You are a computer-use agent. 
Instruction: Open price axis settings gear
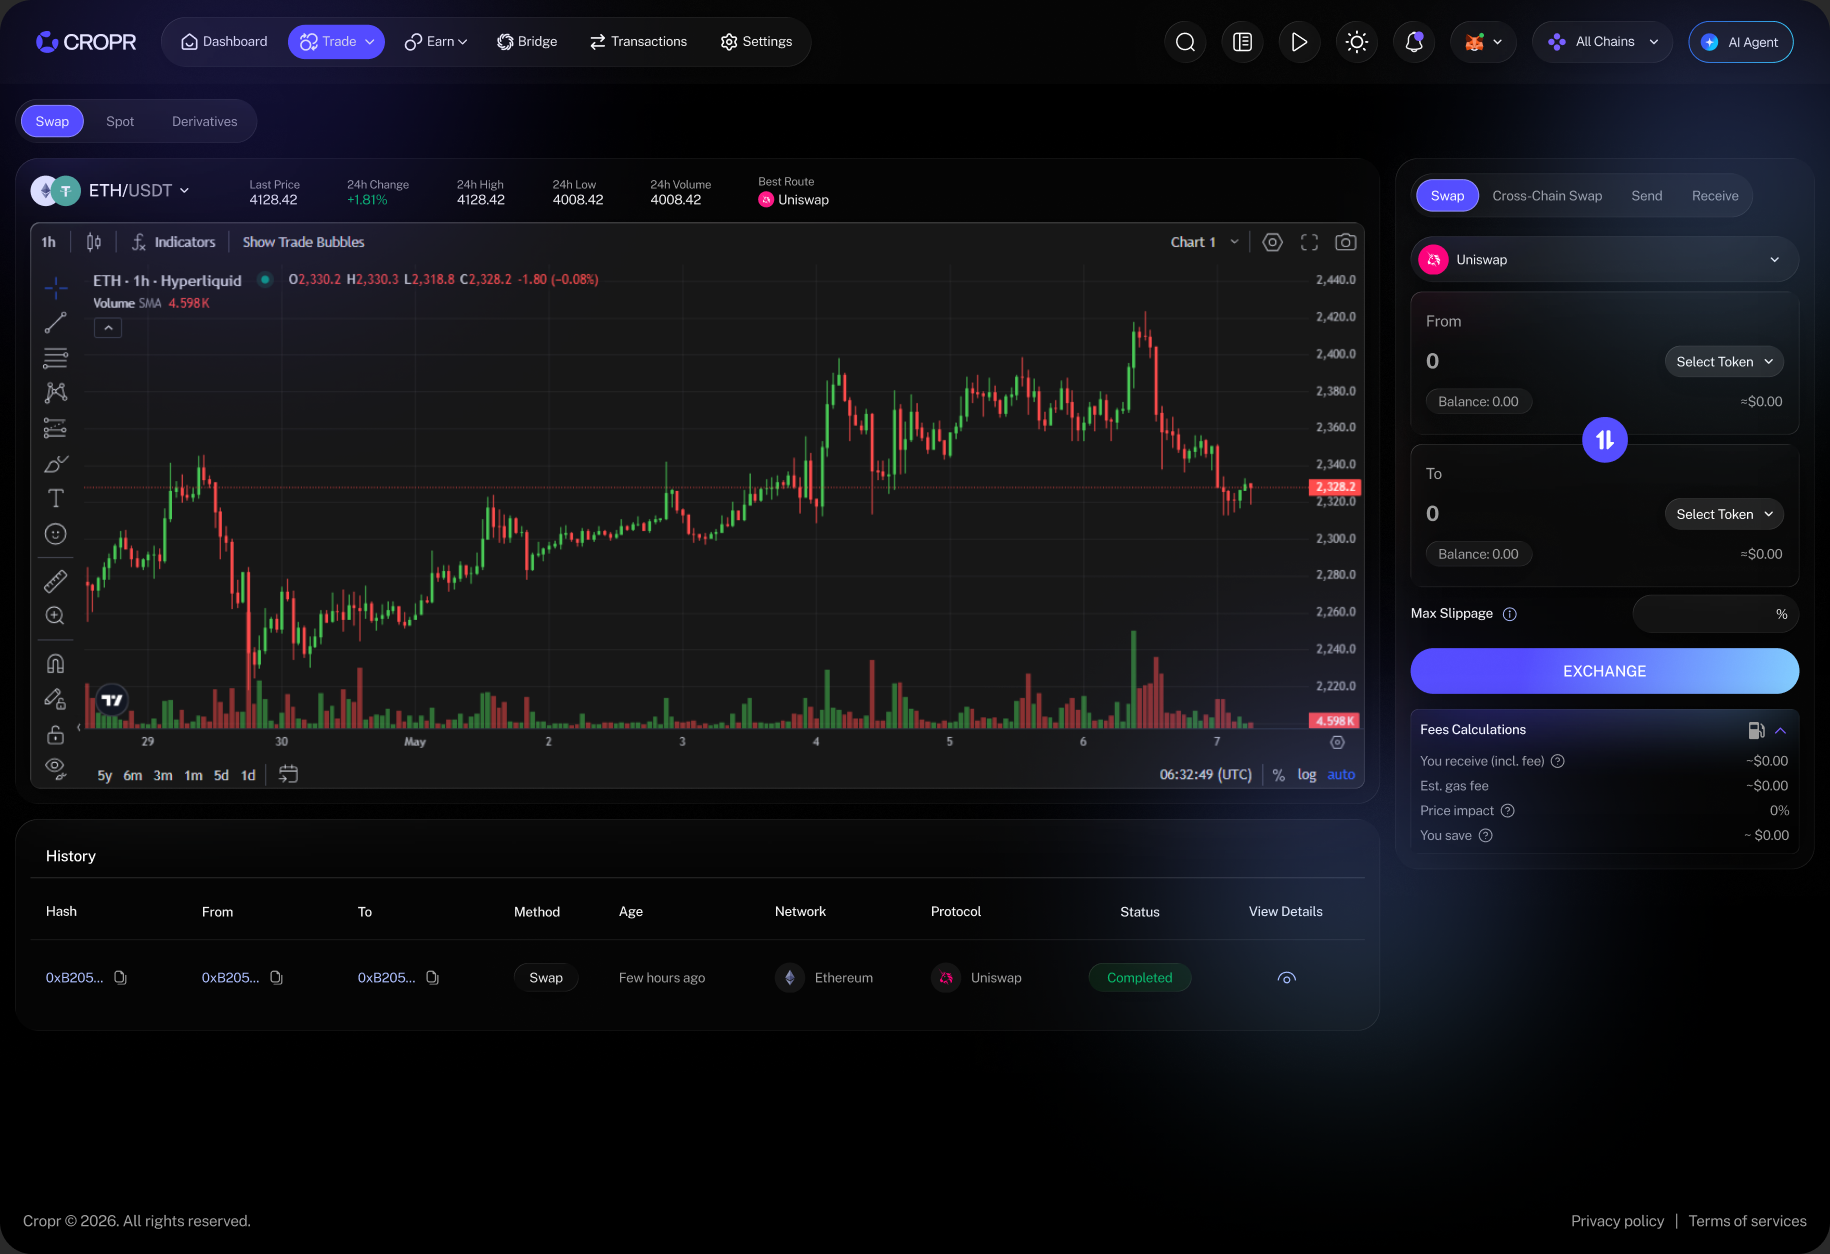[1338, 742]
